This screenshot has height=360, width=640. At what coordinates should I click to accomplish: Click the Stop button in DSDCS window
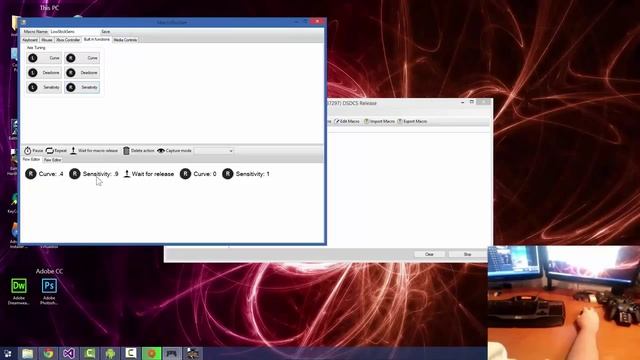(467, 254)
